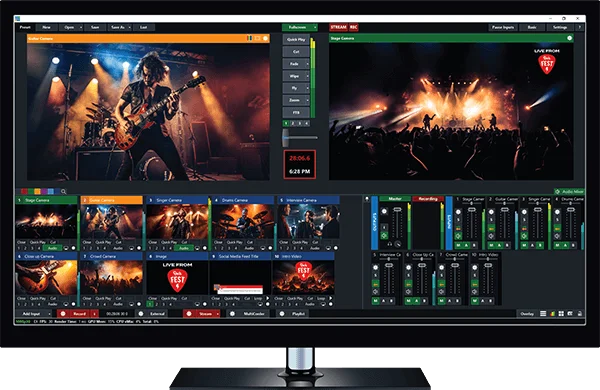Image resolution: width=600 pixels, height=390 pixels.
Task: Click Master headphones icon
Action: tap(390, 244)
